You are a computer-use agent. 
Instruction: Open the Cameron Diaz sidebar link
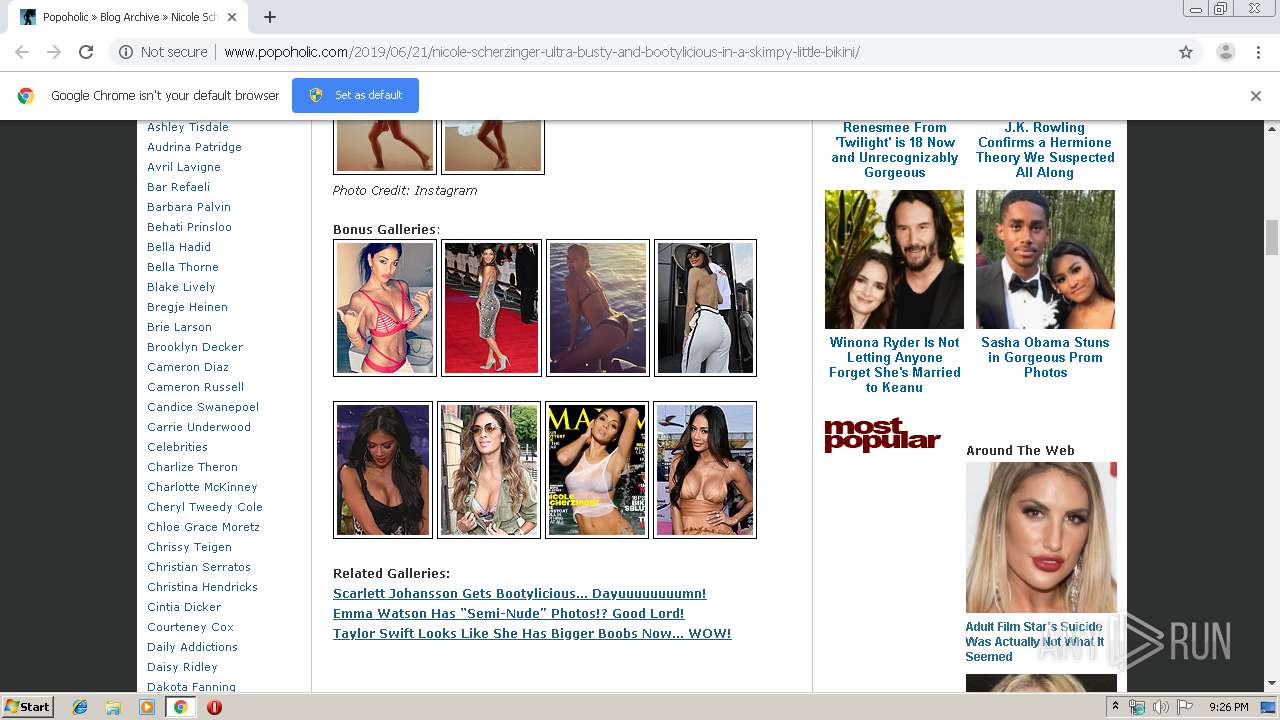coord(188,367)
